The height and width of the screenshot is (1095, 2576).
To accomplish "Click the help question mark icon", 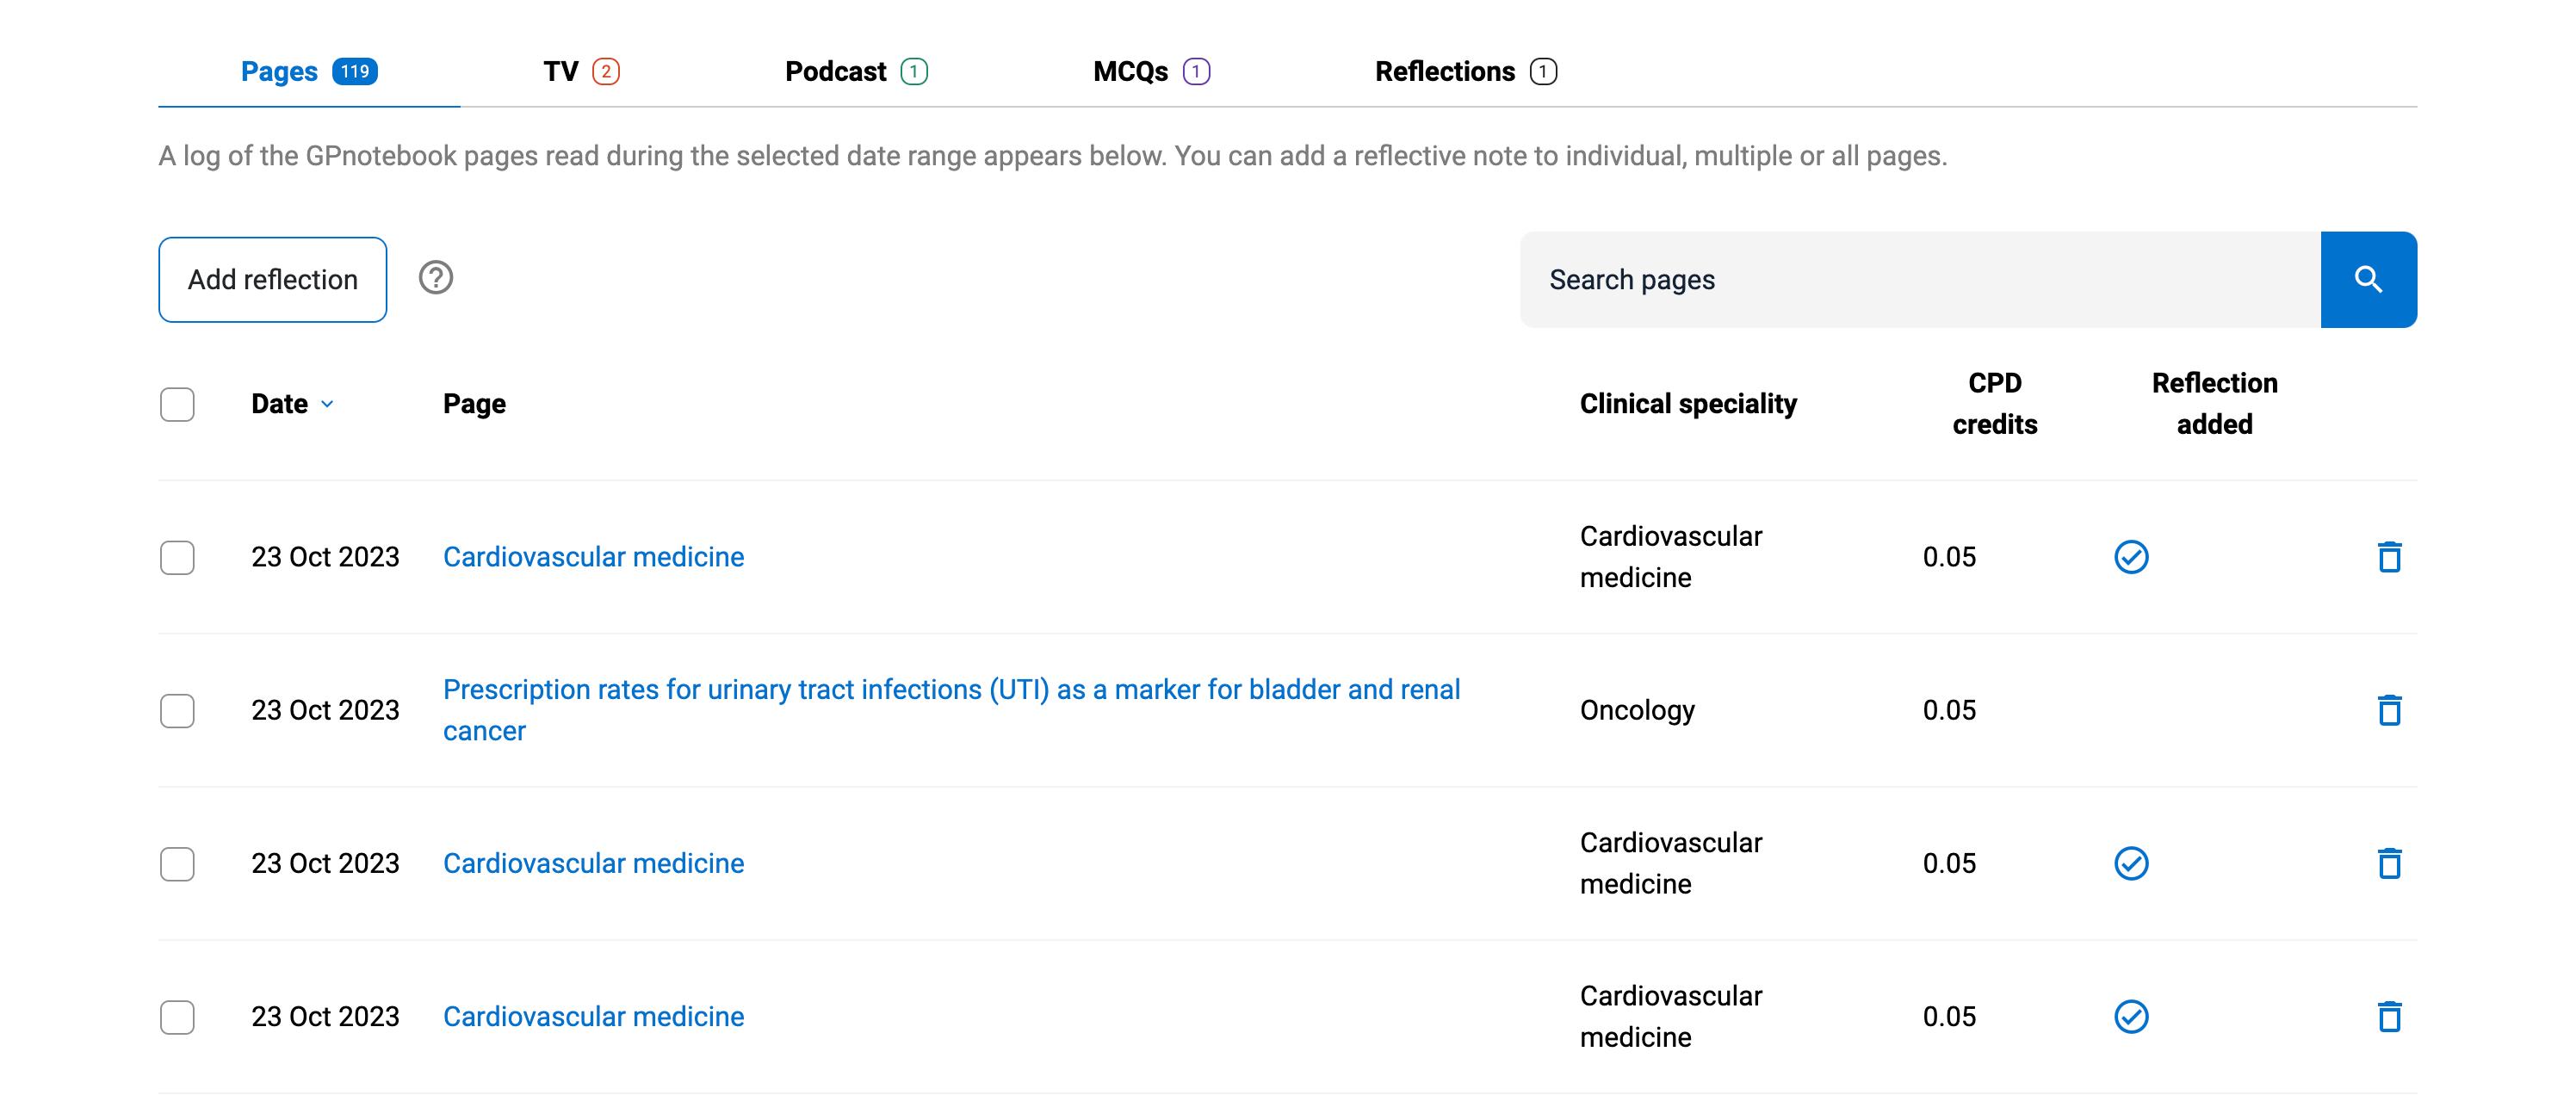I will coord(436,278).
